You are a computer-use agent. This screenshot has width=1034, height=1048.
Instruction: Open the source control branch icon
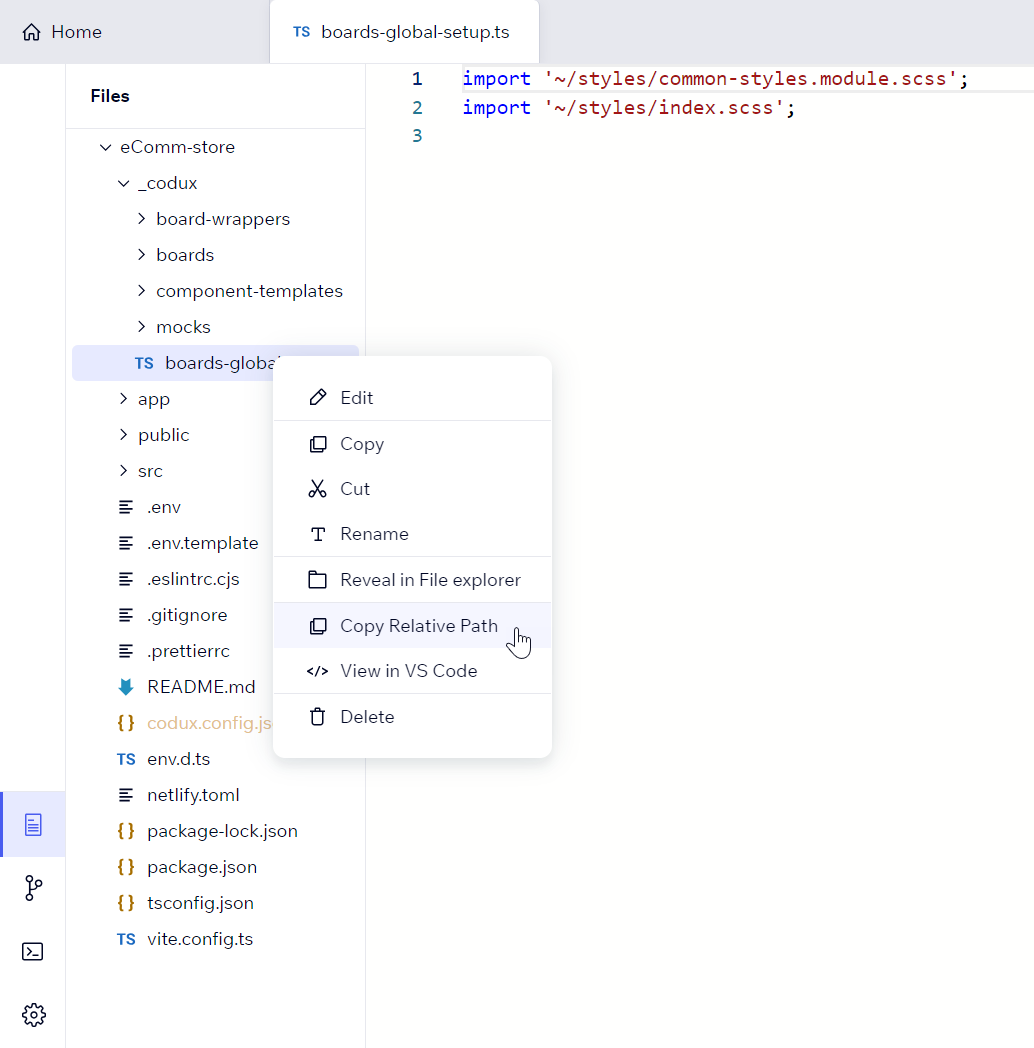click(33, 888)
